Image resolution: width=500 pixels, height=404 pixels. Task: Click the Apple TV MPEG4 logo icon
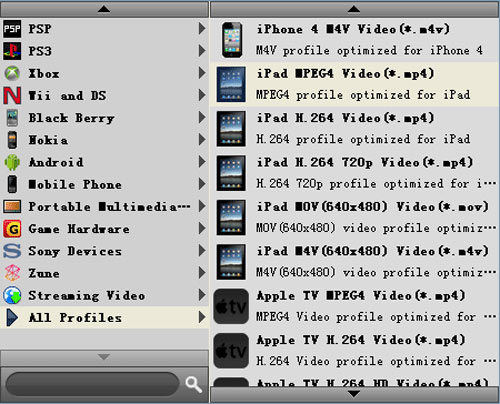point(231,306)
